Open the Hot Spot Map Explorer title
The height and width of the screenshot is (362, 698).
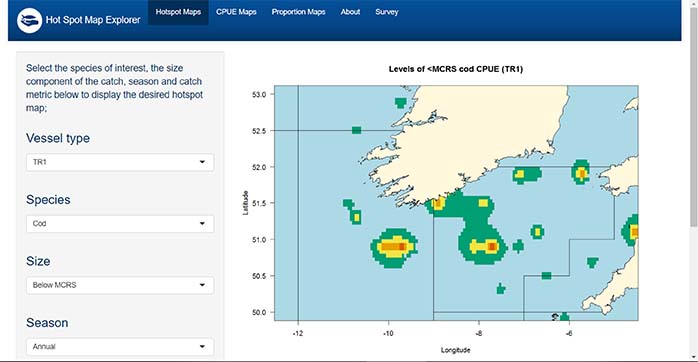click(x=93, y=20)
